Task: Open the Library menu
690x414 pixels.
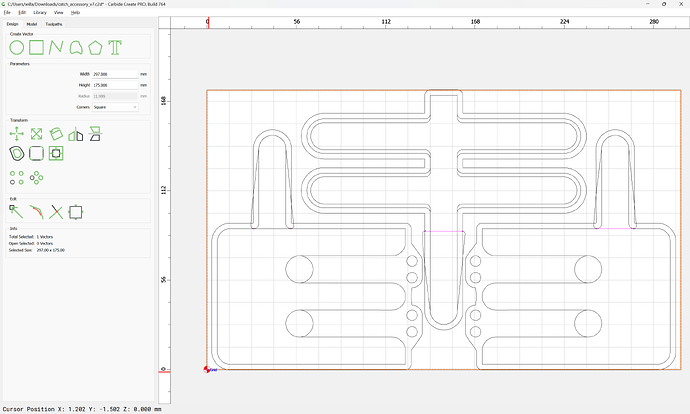Action: (40, 13)
